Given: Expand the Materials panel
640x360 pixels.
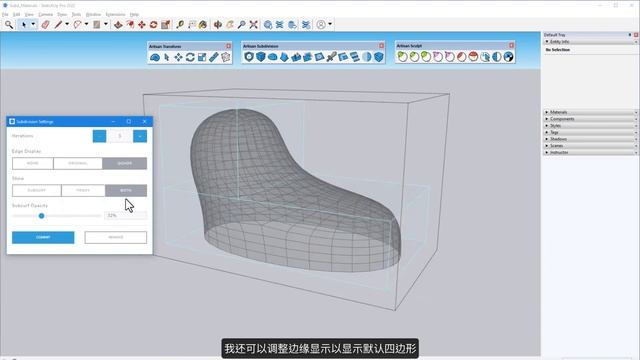Looking at the screenshot, I should click(547, 112).
